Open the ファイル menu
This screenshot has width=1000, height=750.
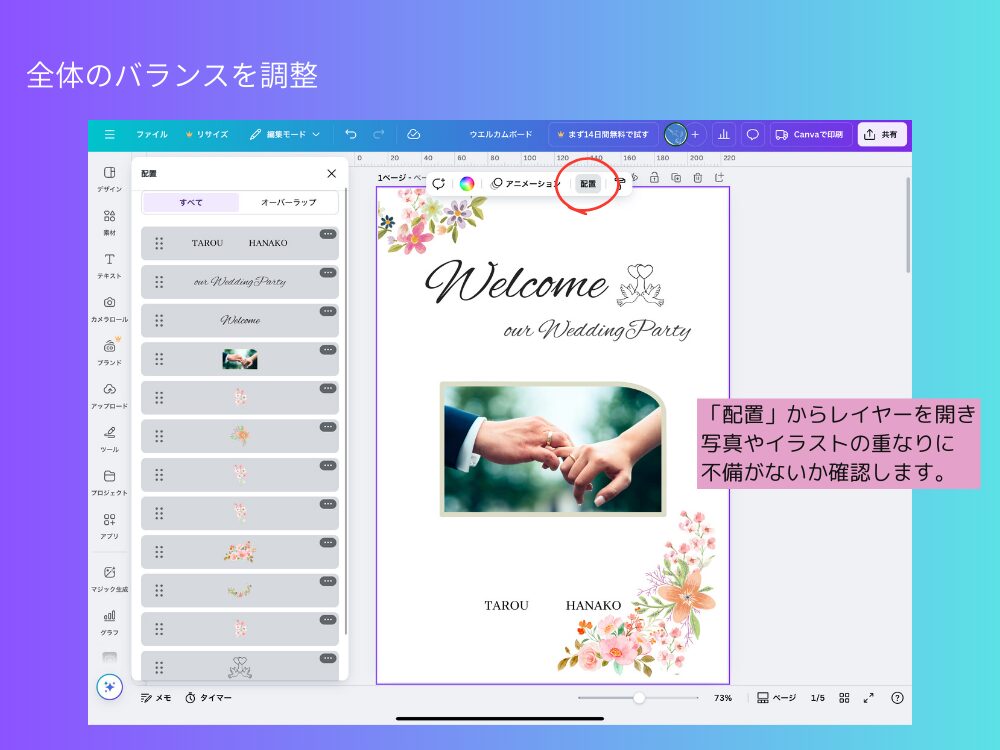pyautogui.click(x=152, y=134)
